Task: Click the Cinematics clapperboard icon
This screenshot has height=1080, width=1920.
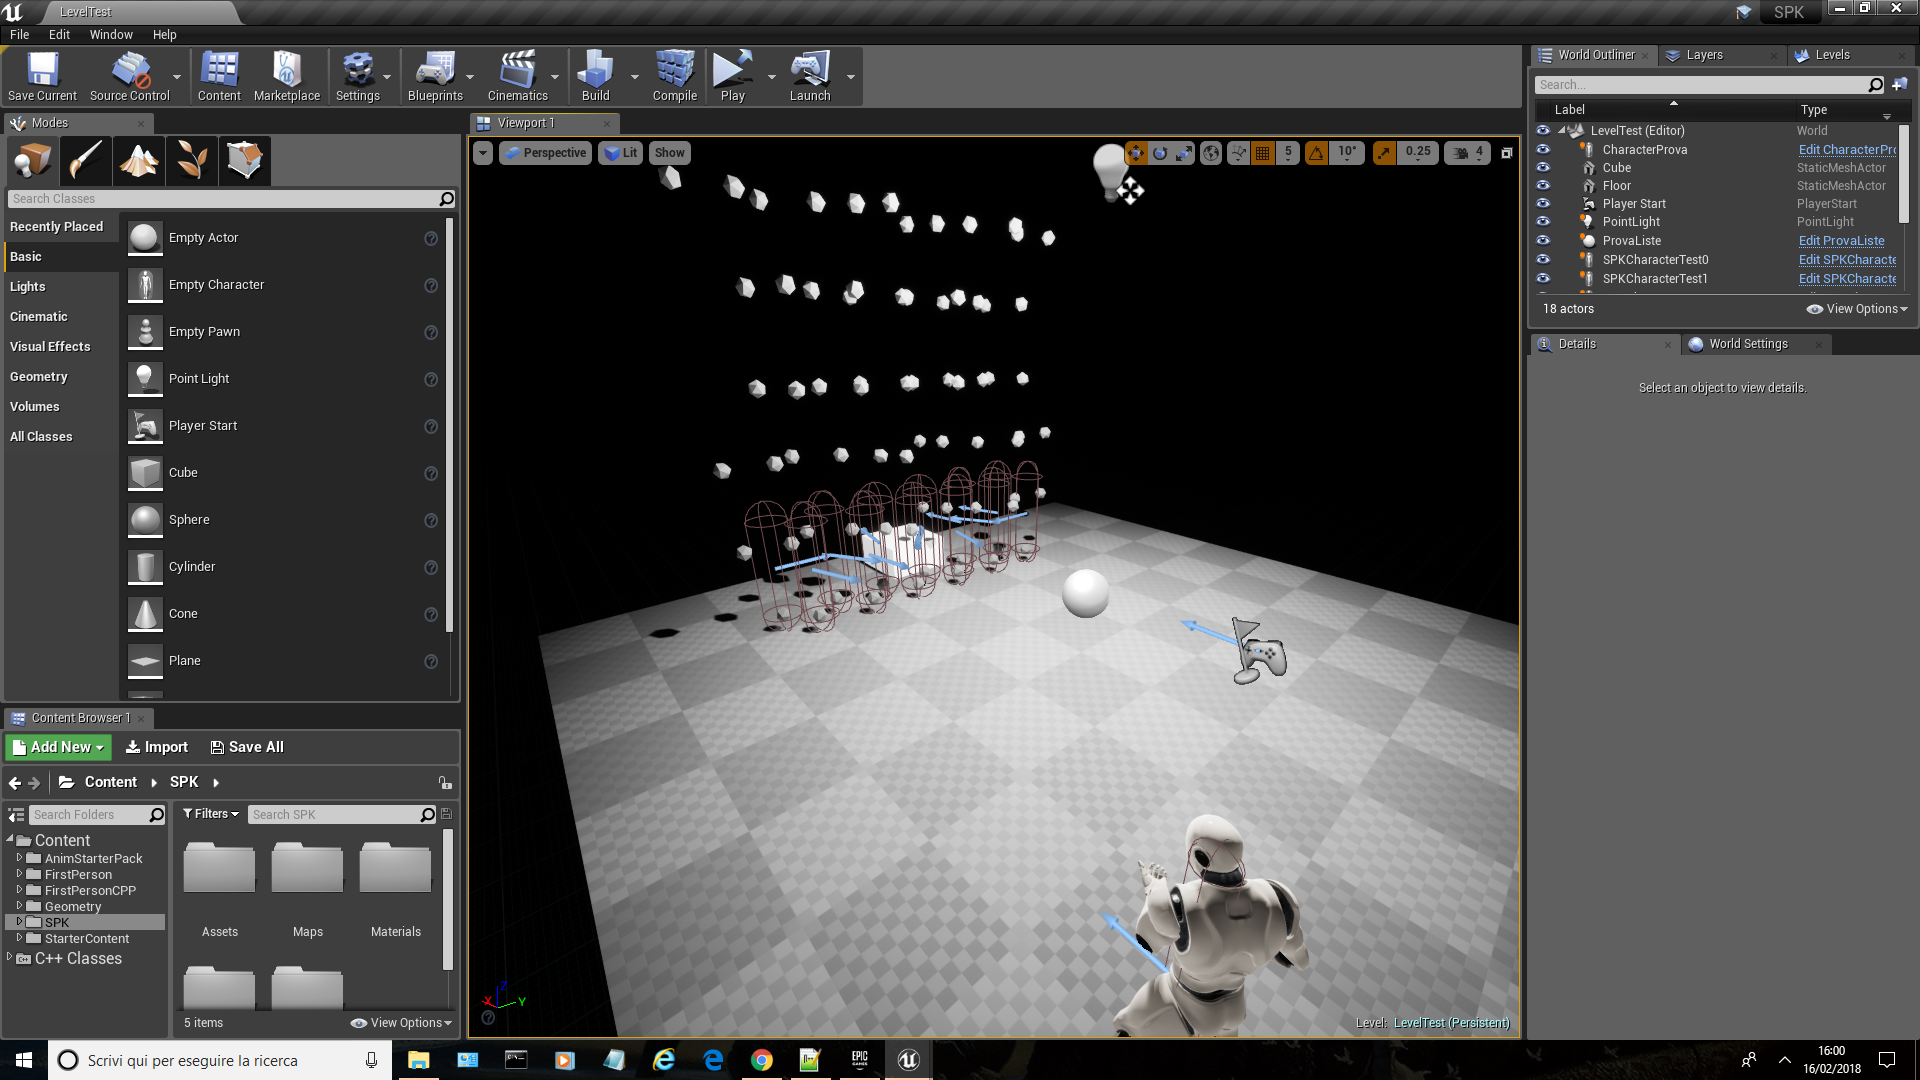Action: click(x=517, y=76)
